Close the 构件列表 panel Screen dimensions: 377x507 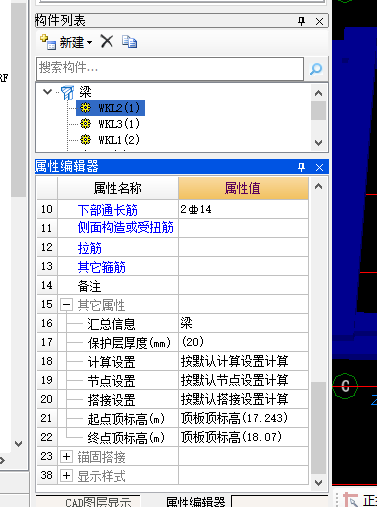coord(319,22)
